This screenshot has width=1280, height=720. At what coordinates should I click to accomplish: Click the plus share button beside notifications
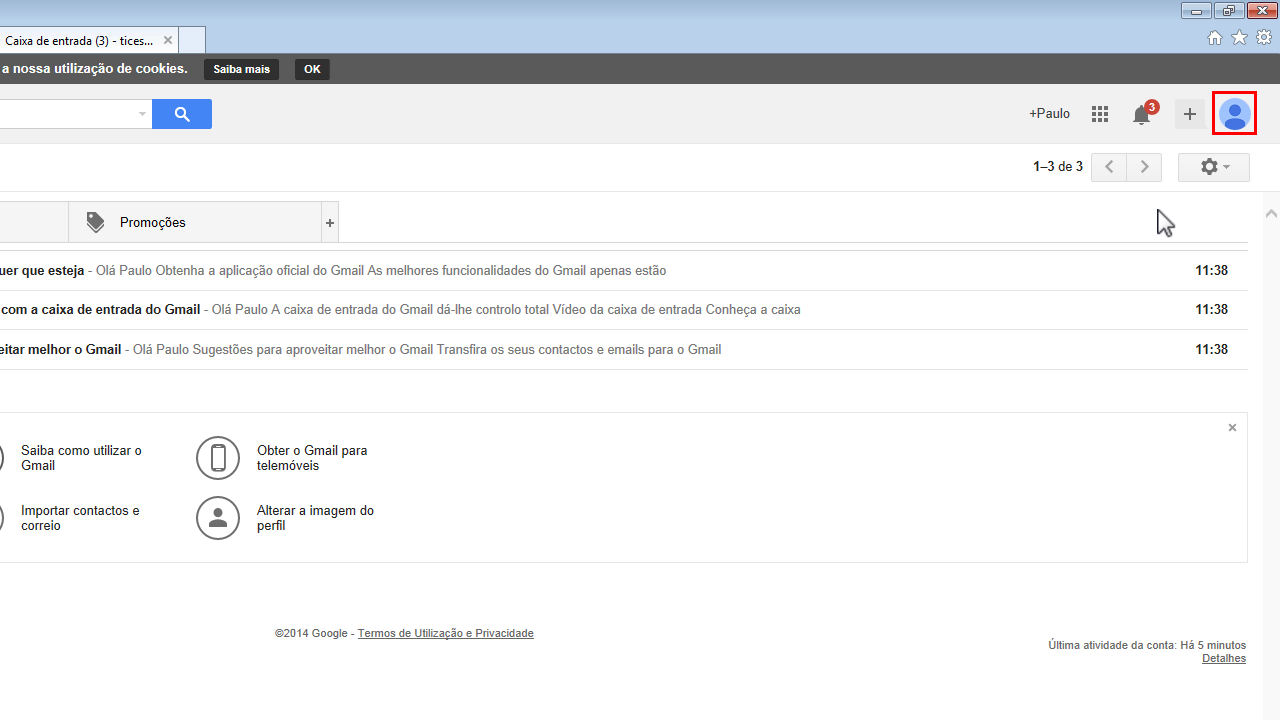1189,114
